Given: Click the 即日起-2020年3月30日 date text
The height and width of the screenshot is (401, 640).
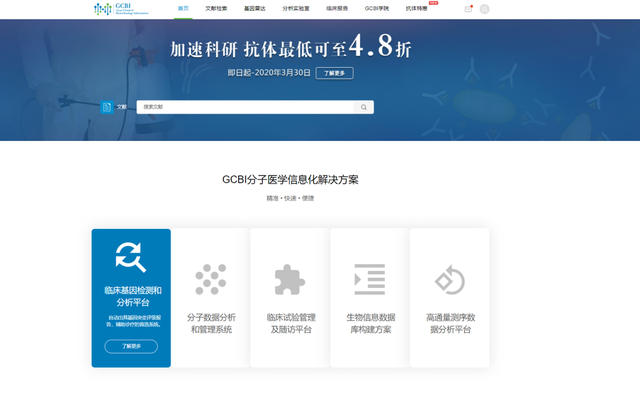Looking at the screenshot, I should tap(269, 73).
